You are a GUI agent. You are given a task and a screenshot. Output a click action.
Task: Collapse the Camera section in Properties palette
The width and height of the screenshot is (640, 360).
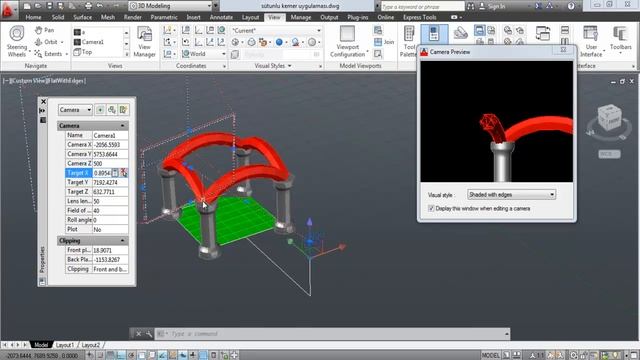coord(122,126)
